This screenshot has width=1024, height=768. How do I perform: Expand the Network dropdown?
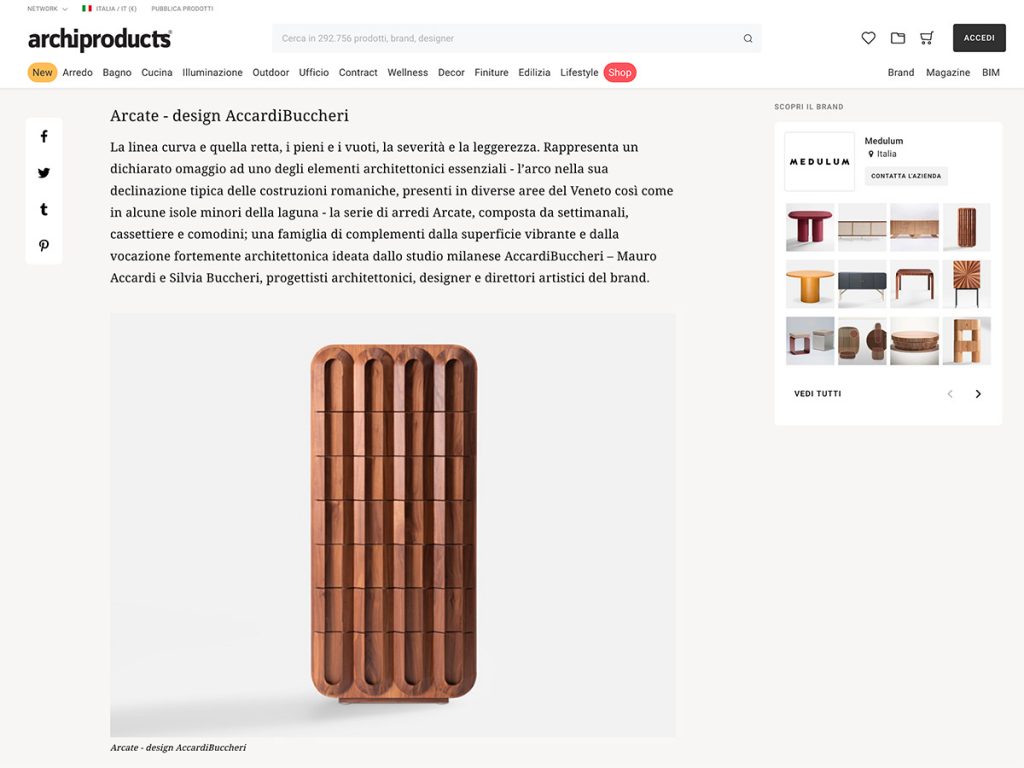47,8
